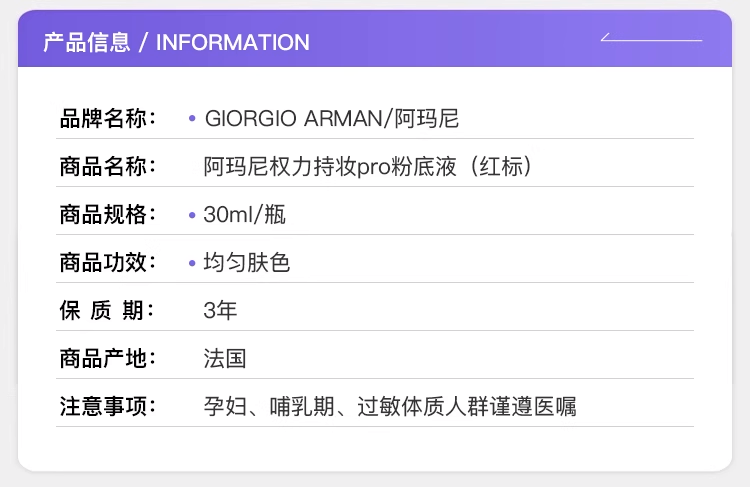Click shelf life value '3年'

pyautogui.click(x=220, y=310)
